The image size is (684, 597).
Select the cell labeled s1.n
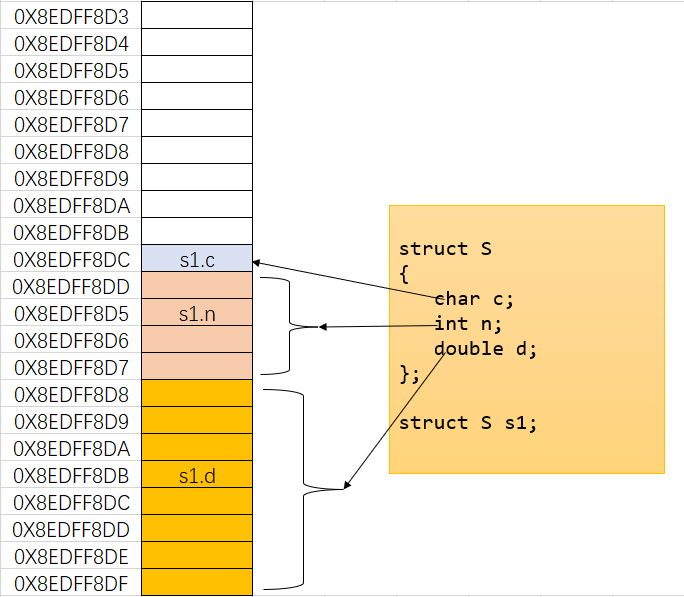point(196,314)
